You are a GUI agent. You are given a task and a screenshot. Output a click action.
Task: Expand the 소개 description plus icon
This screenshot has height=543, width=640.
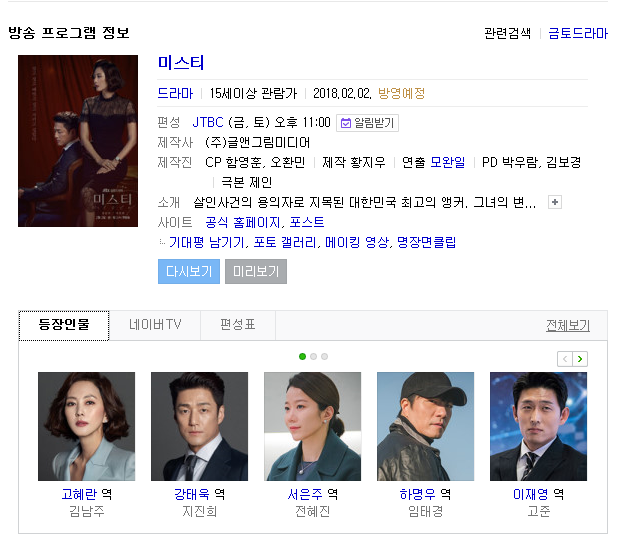555,202
